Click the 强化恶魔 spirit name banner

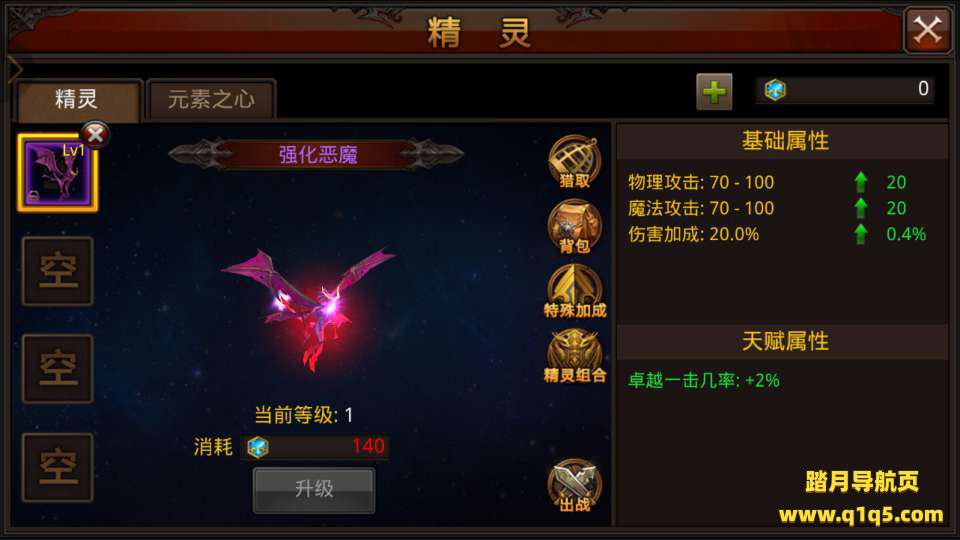coord(317,154)
